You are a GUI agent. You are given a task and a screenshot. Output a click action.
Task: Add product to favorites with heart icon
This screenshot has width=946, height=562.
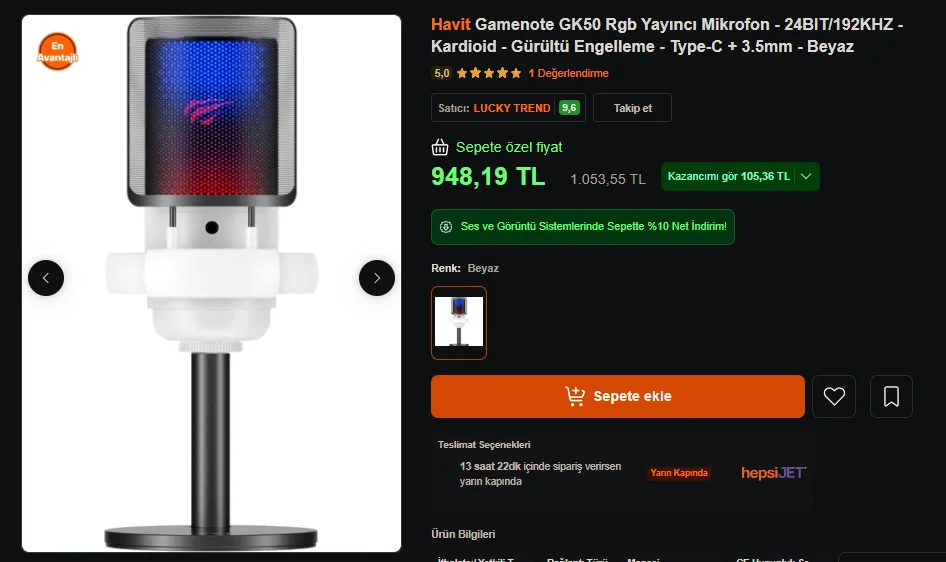(834, 396)
